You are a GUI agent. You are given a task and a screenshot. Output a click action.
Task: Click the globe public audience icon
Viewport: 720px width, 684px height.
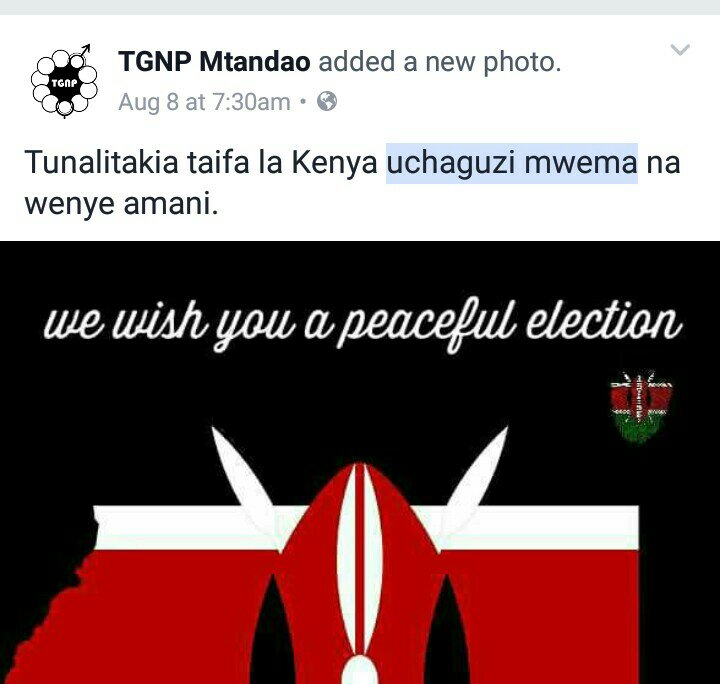pos(327,101)
